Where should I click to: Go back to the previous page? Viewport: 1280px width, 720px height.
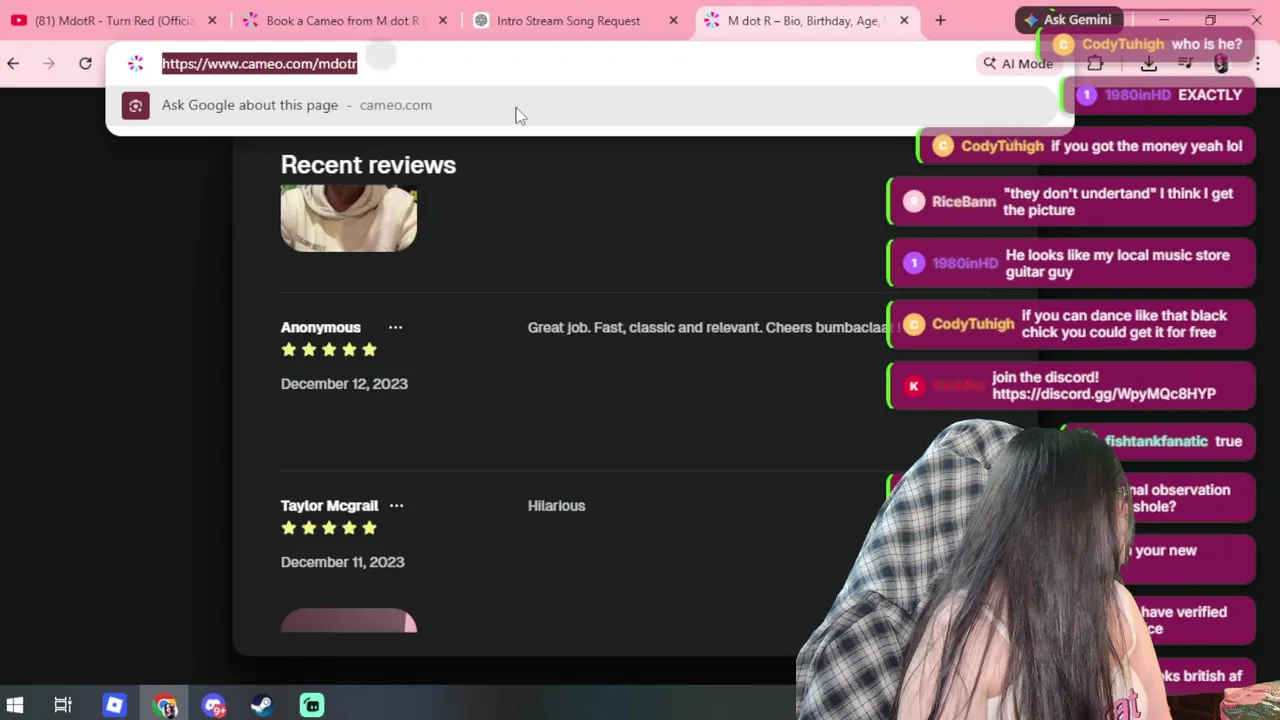tap(13, 63)
